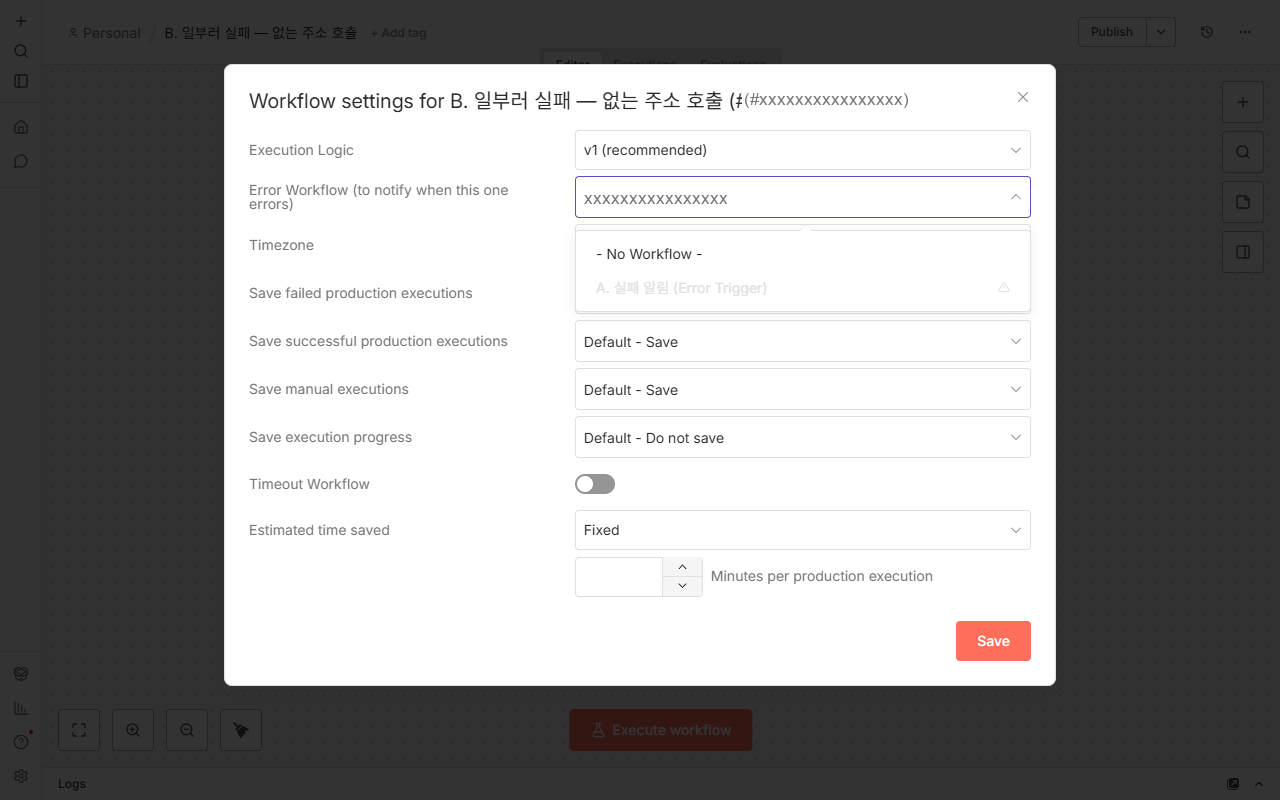Close the Workflow settings dialog
The height and width of the screenshot is (800, 1280).
(1022, 97)
